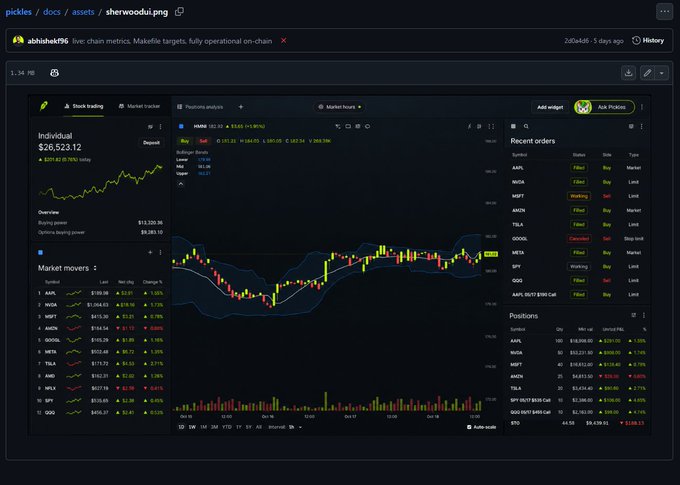Click AAPL row in Market movers

(x=100, y=293)
